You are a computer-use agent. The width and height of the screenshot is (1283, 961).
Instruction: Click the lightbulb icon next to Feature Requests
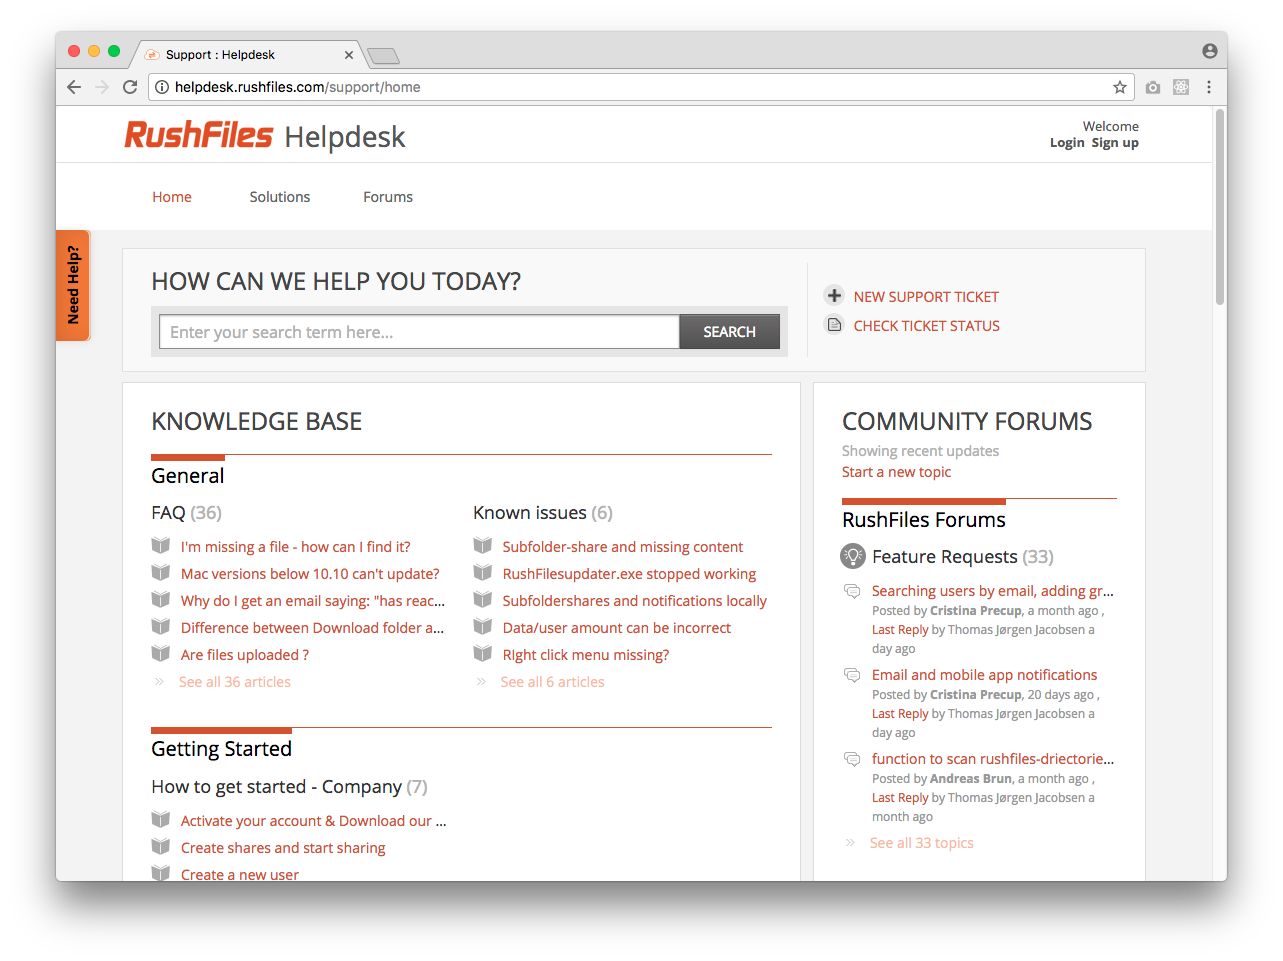pos(853,556)
